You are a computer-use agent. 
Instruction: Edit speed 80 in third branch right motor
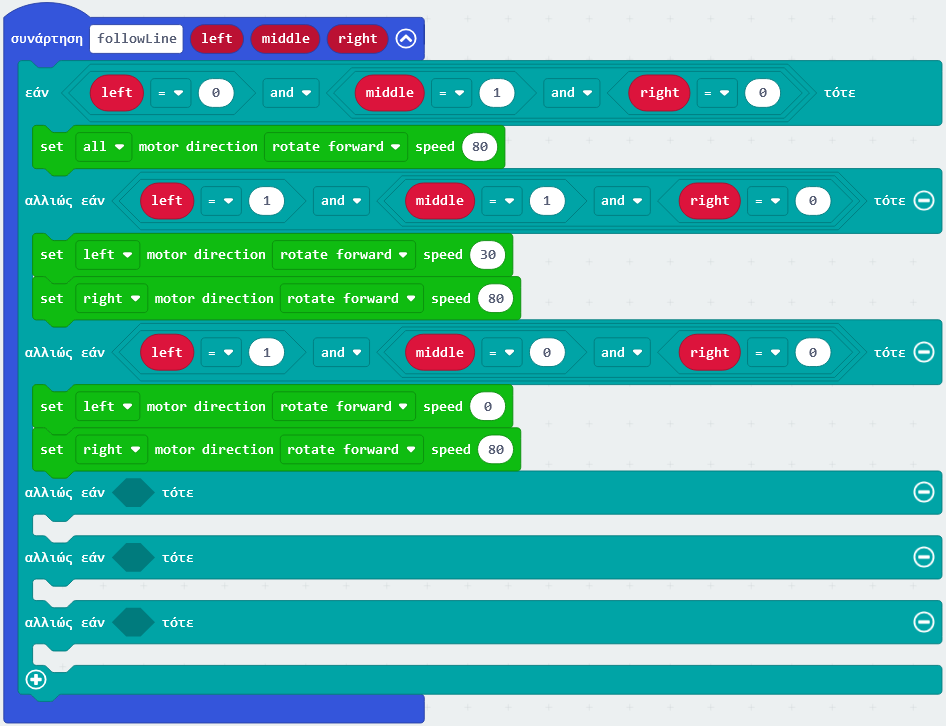click(495, 450)
